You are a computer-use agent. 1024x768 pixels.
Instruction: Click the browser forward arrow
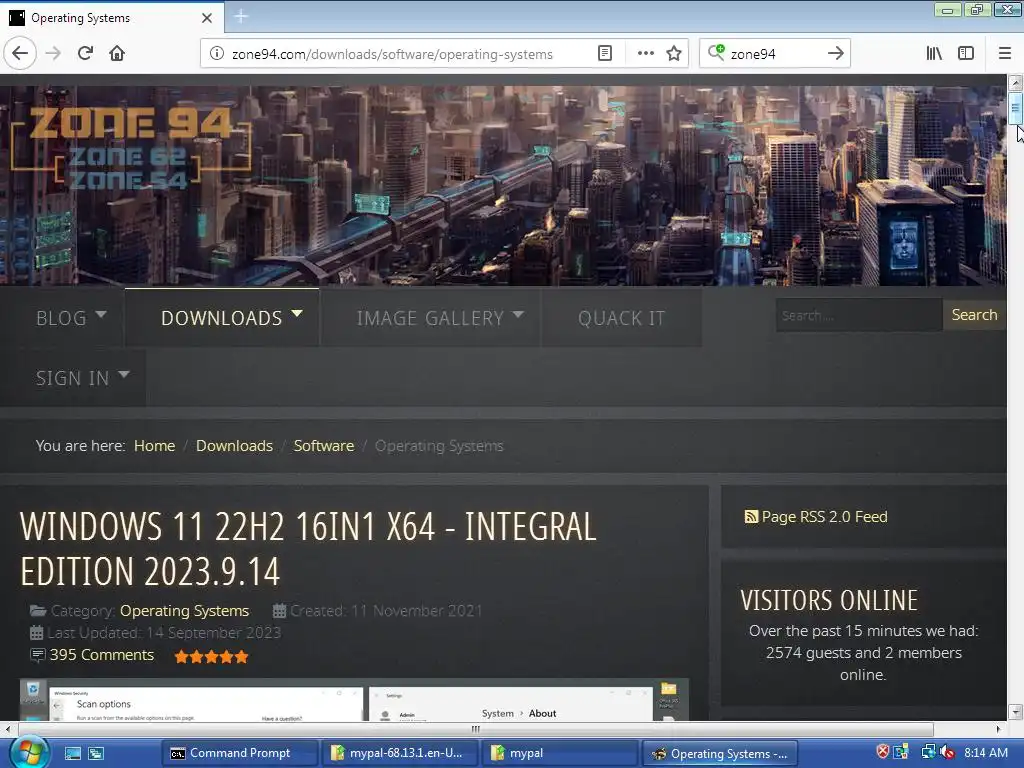[x=53, y=53]
